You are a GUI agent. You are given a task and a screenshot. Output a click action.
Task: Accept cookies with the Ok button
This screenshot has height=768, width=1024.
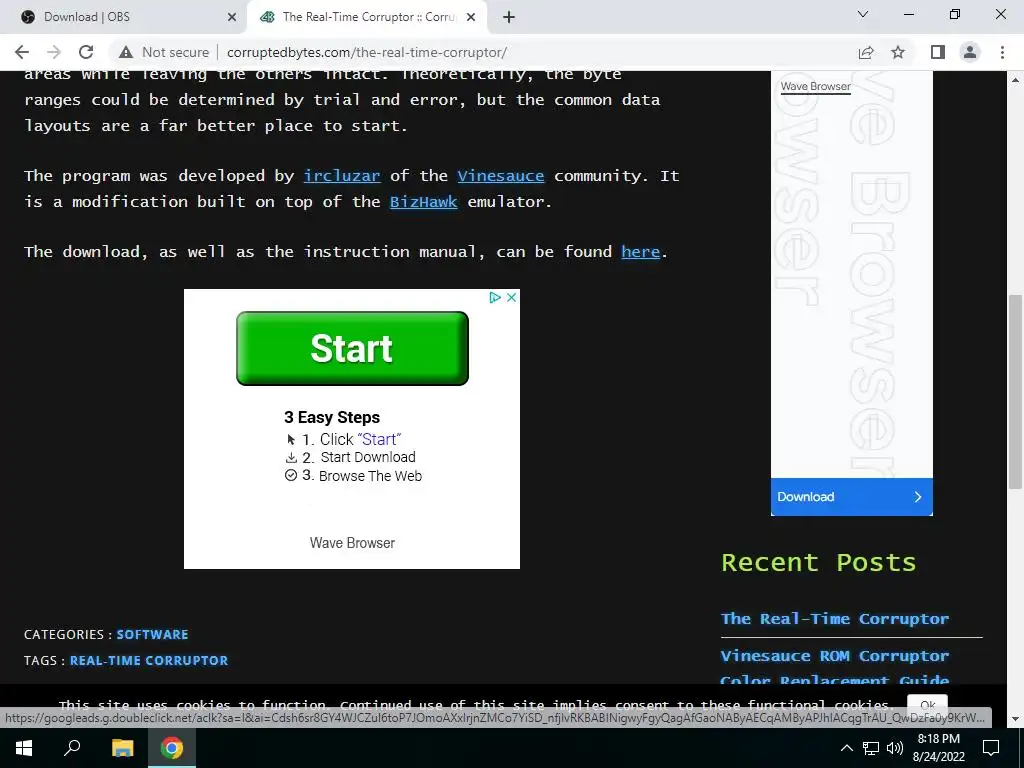pos(927,705)
